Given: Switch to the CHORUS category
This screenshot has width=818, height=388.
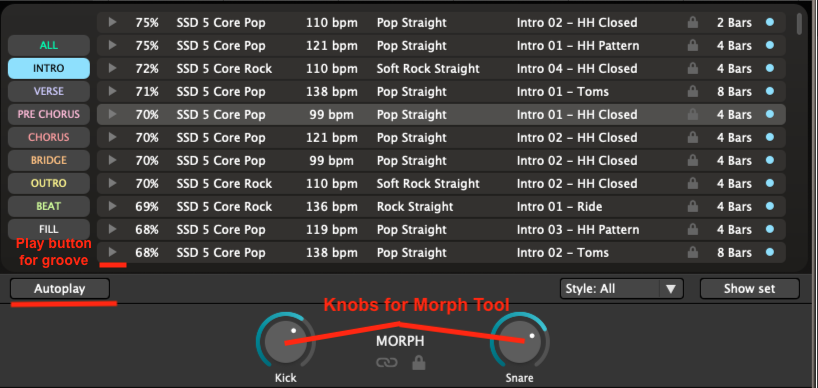Looking at the screenshot, I should coord(49,137).
